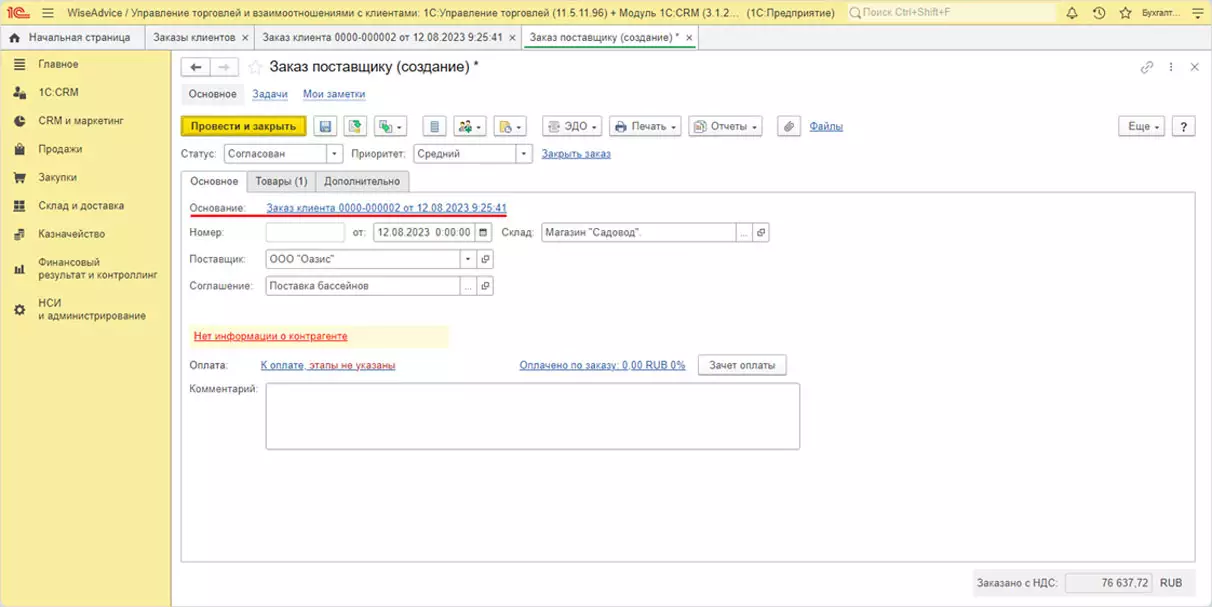Open the ЭДО dropdown

[x=572, y=126]
